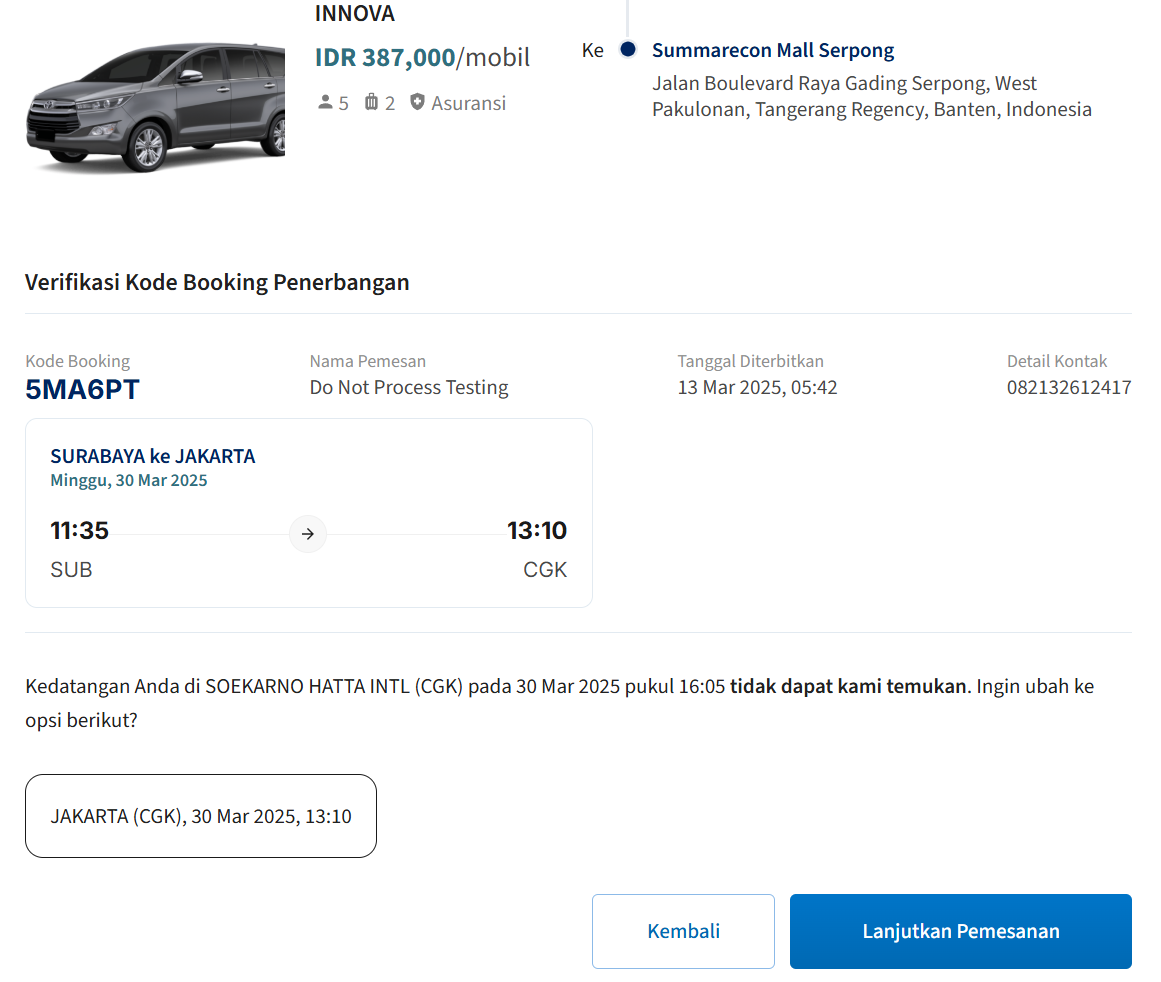Screen dimensions: 1161x982
Task: Click the IDR 387,000 price text
Action: click(x=385, y=57)
